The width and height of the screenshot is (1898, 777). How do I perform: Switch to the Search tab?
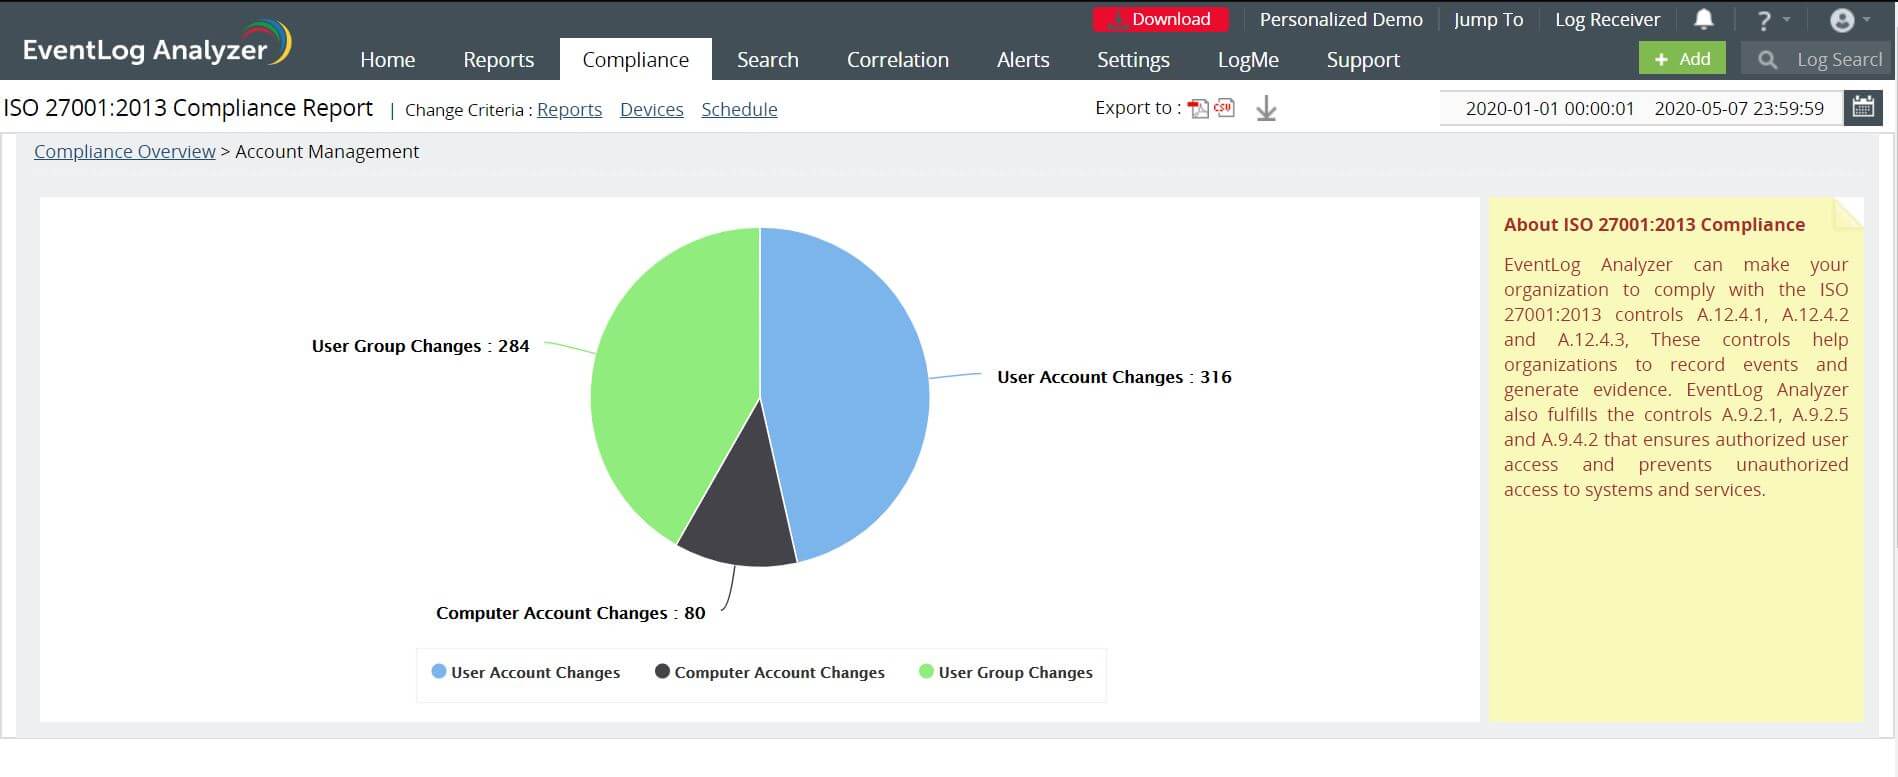(768, 60)
